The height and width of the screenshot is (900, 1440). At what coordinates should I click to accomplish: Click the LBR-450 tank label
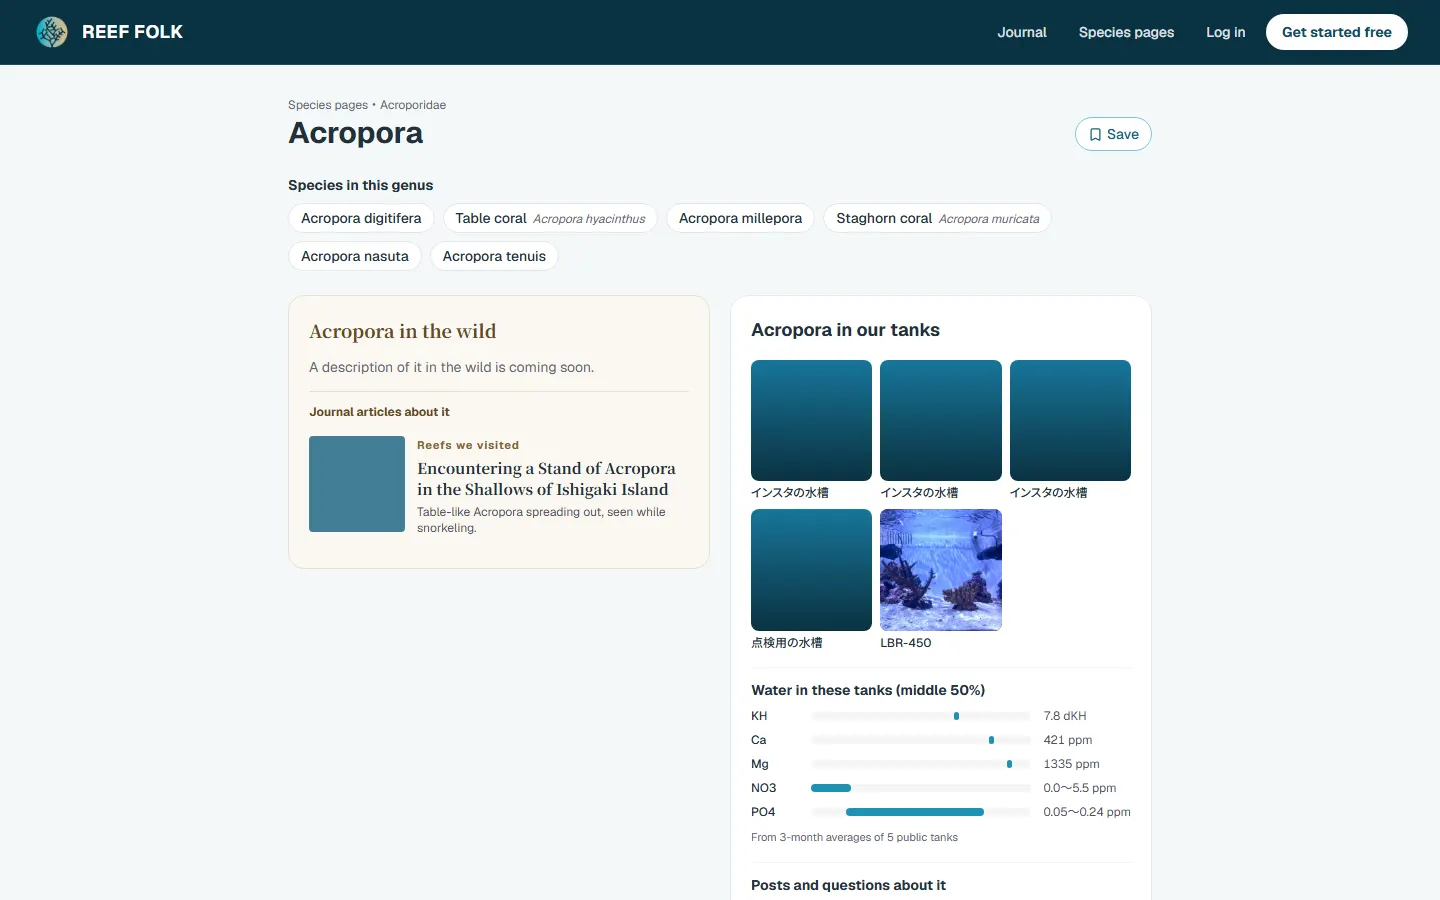[x=906, y=643]
